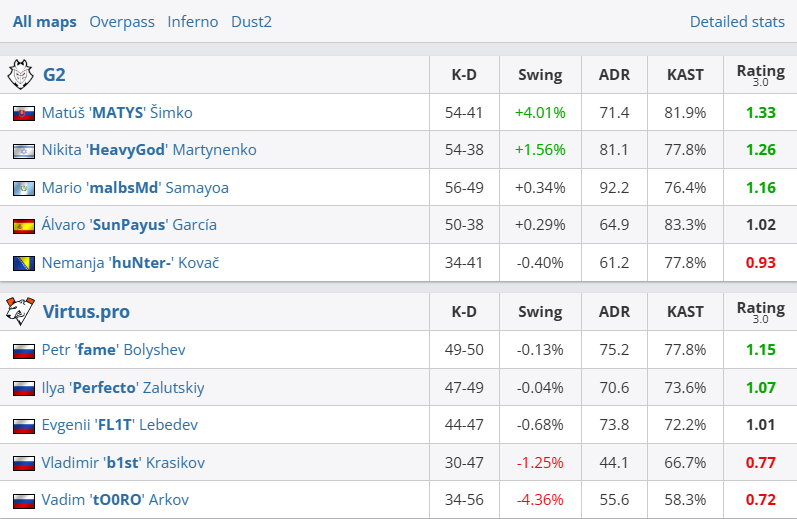Show Dust2 map statistics
The height and width of the screenshot is (519, 797).
(x=251, y=22)
